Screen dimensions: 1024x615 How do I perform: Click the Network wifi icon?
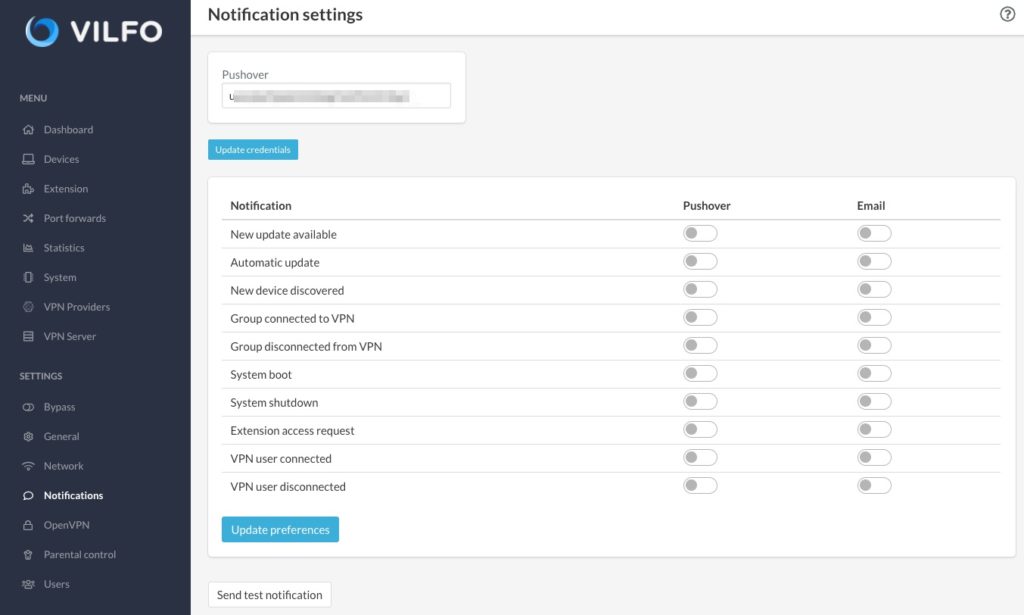[x=28, y=466]
